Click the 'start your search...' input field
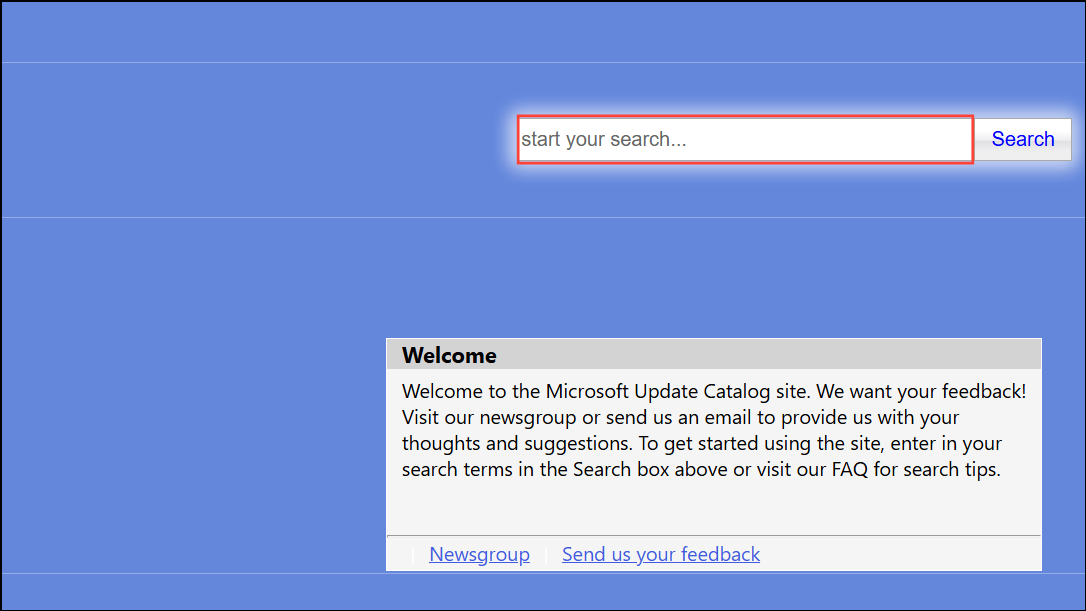This screenshot has width=1086, height=611. click(x=744, y=139)
